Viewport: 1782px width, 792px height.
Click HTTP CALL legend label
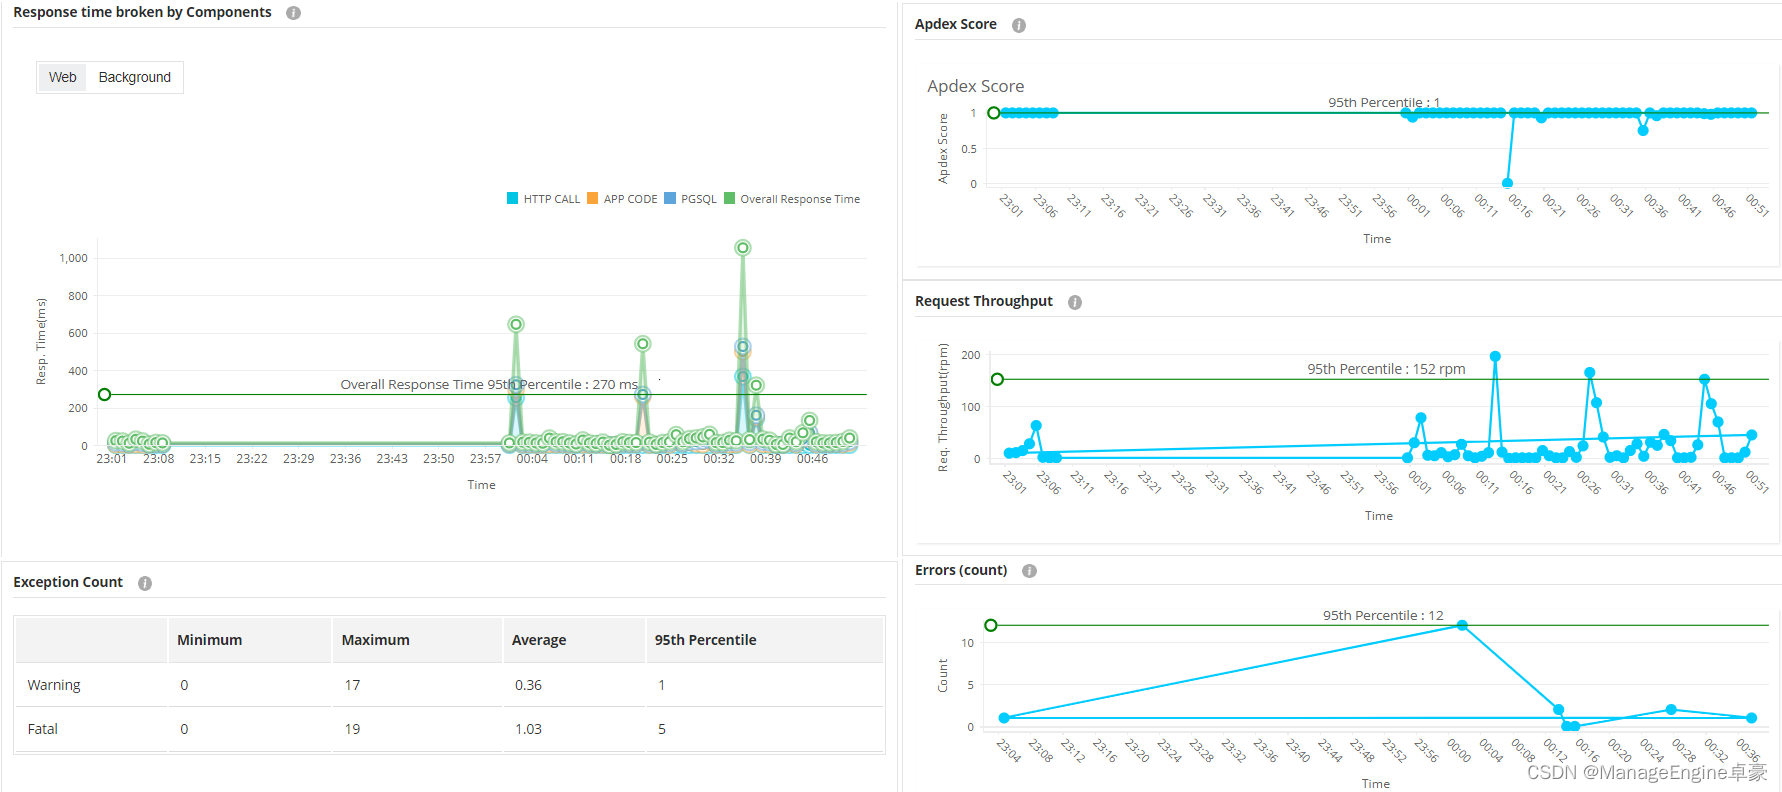point(552,199)
